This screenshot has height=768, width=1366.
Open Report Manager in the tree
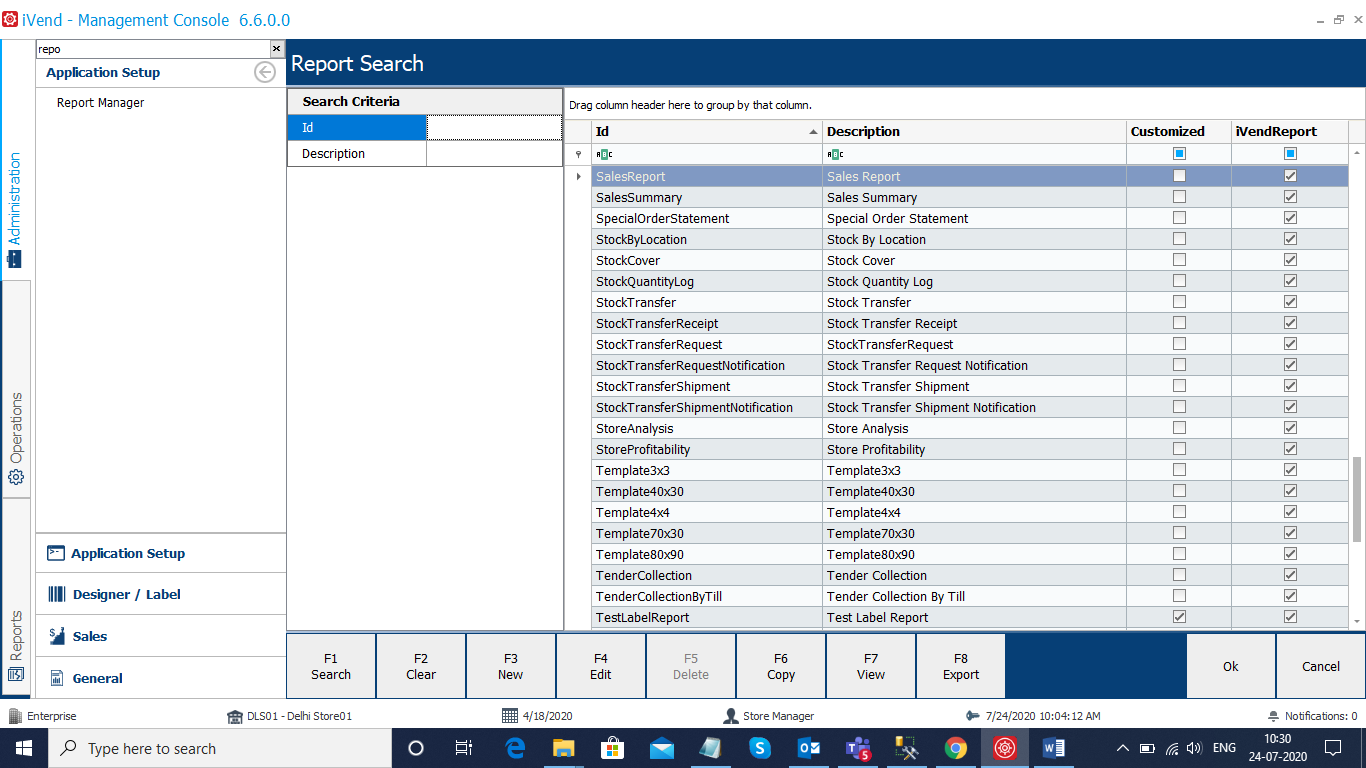coord(100,103)
